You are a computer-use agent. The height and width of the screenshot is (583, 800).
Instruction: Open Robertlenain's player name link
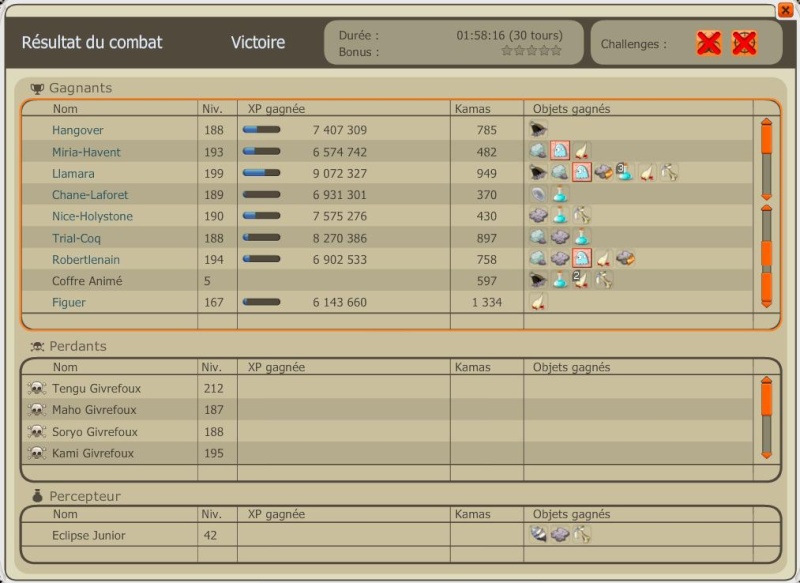coord(86,260)
